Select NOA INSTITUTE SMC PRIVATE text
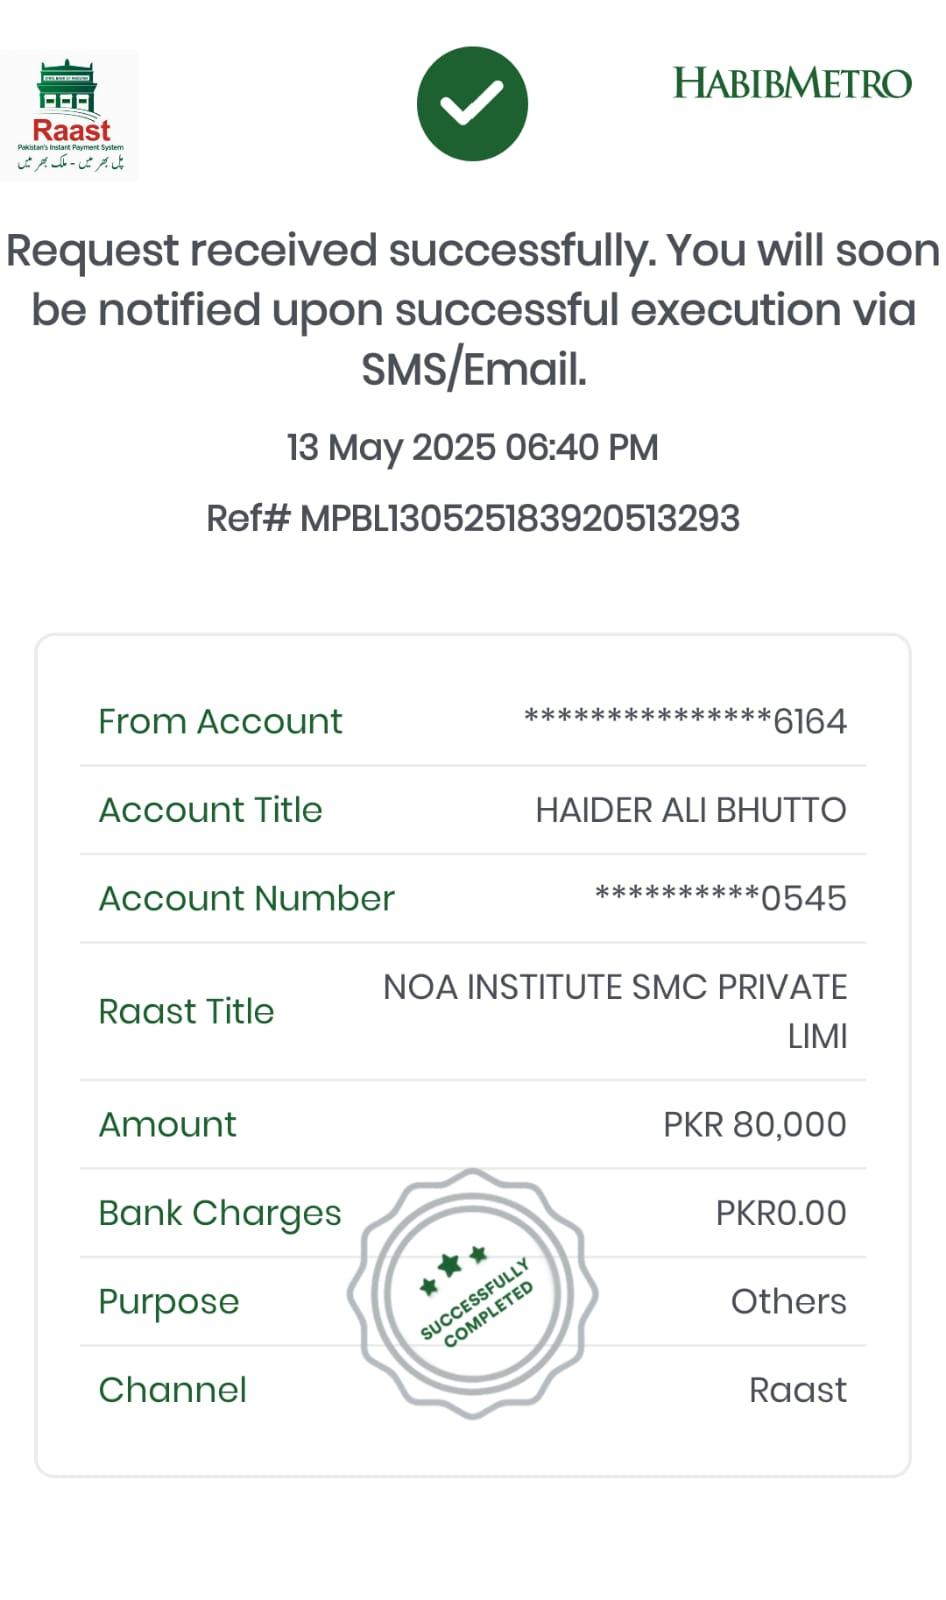Image resolution: width=946 pixels, height=1600 pixels. [615, 987]
